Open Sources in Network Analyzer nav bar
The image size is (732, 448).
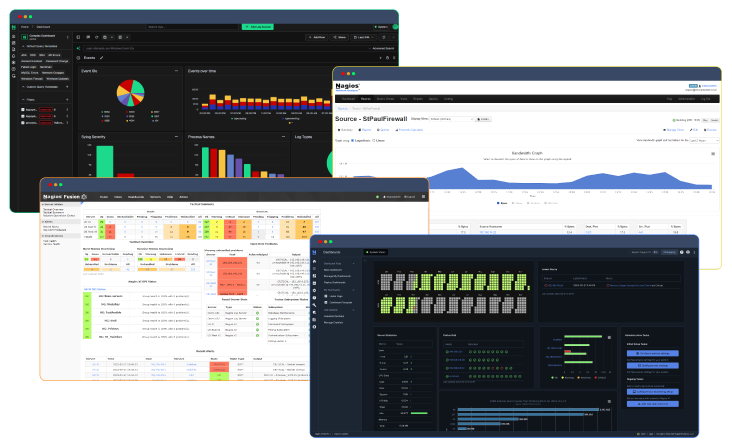[366, 99]
